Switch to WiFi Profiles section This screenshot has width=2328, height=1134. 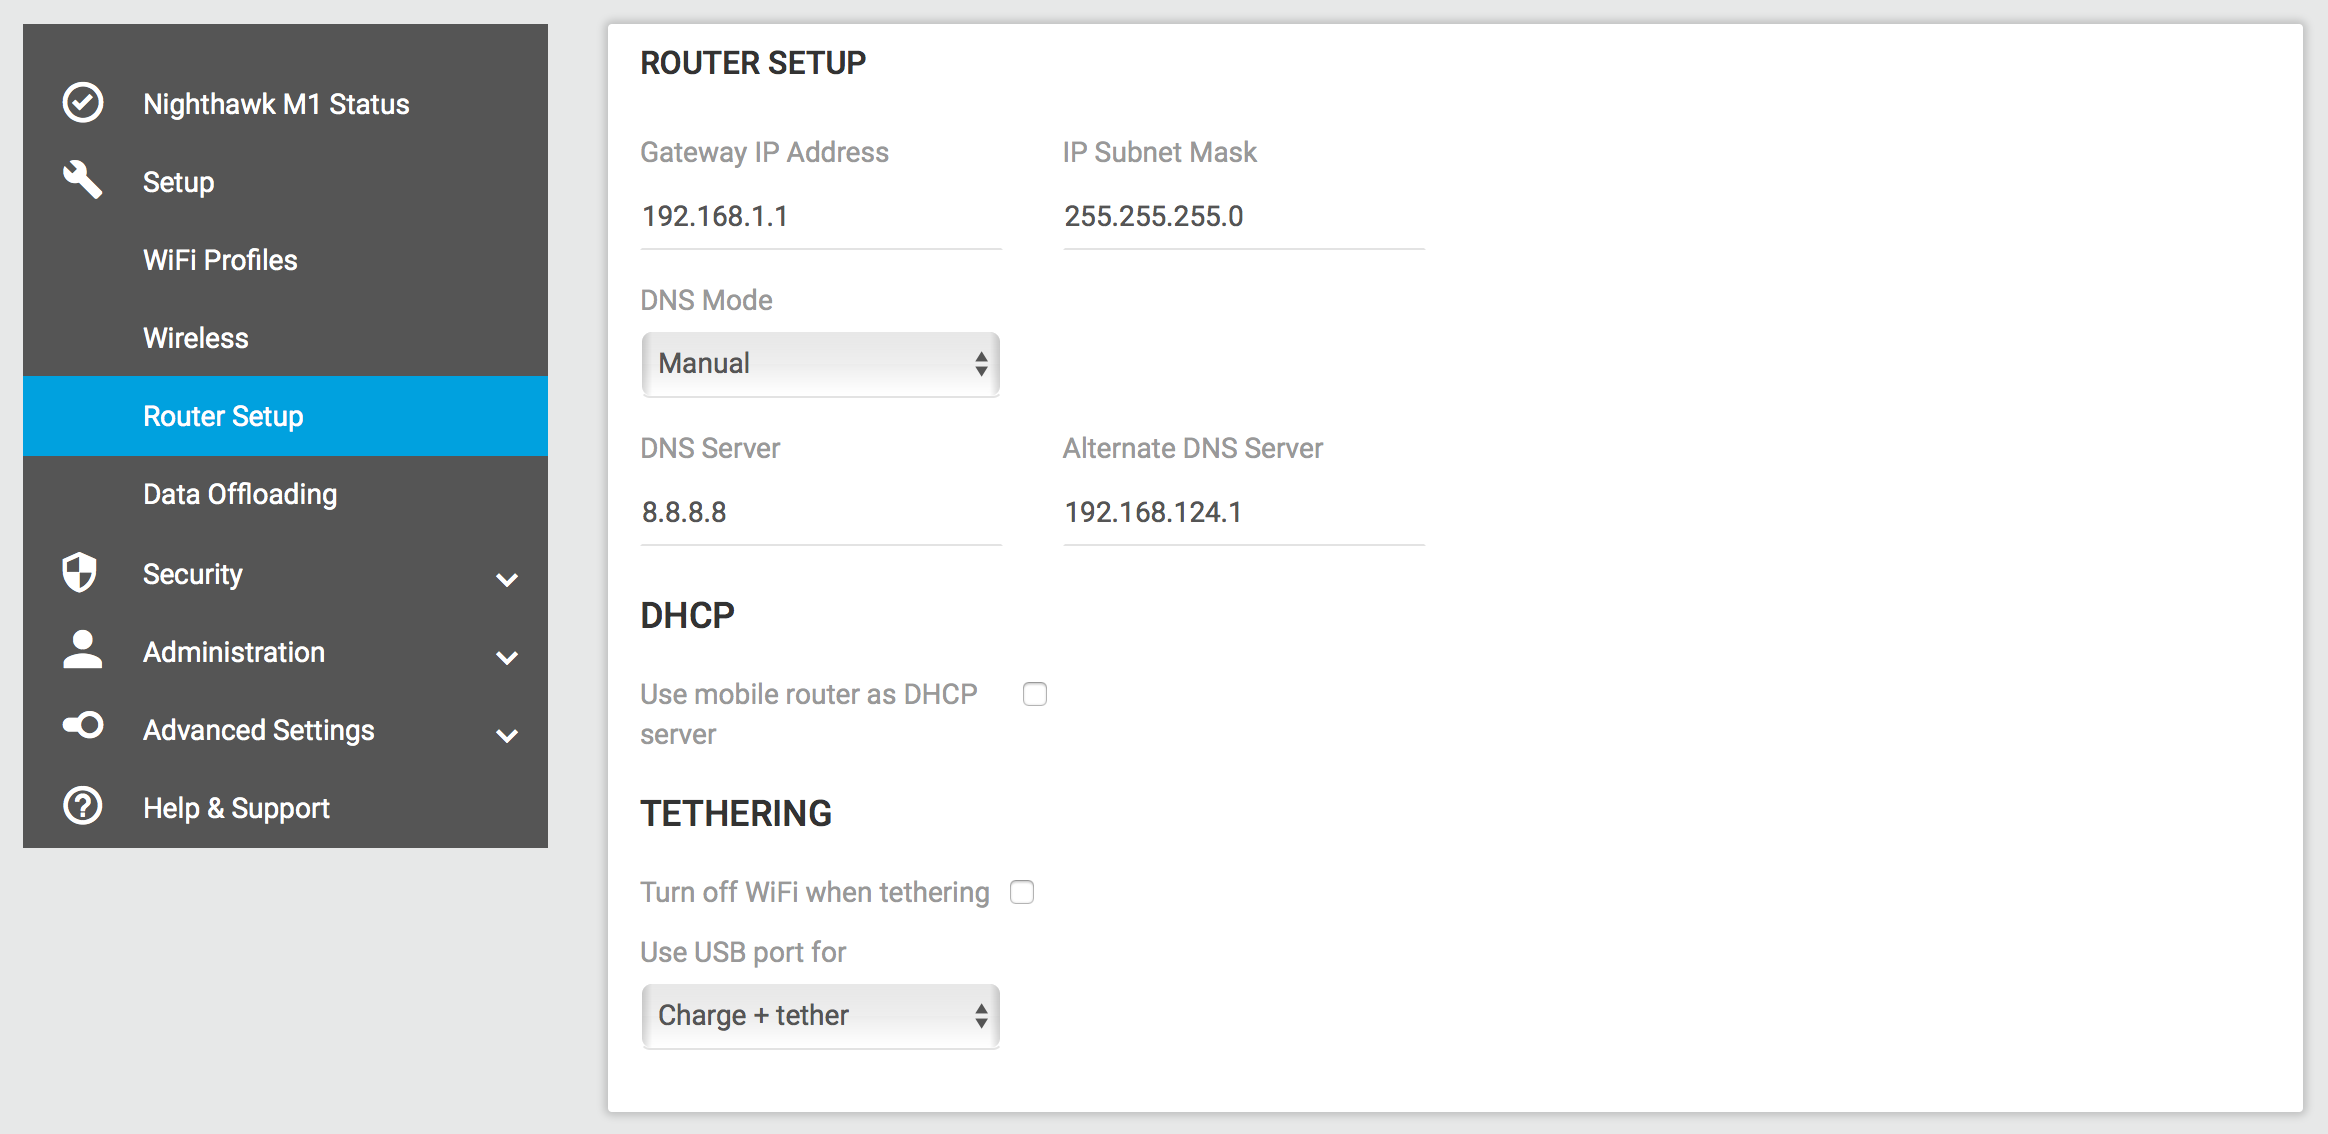pyautogui.click(x=220, y=259)
